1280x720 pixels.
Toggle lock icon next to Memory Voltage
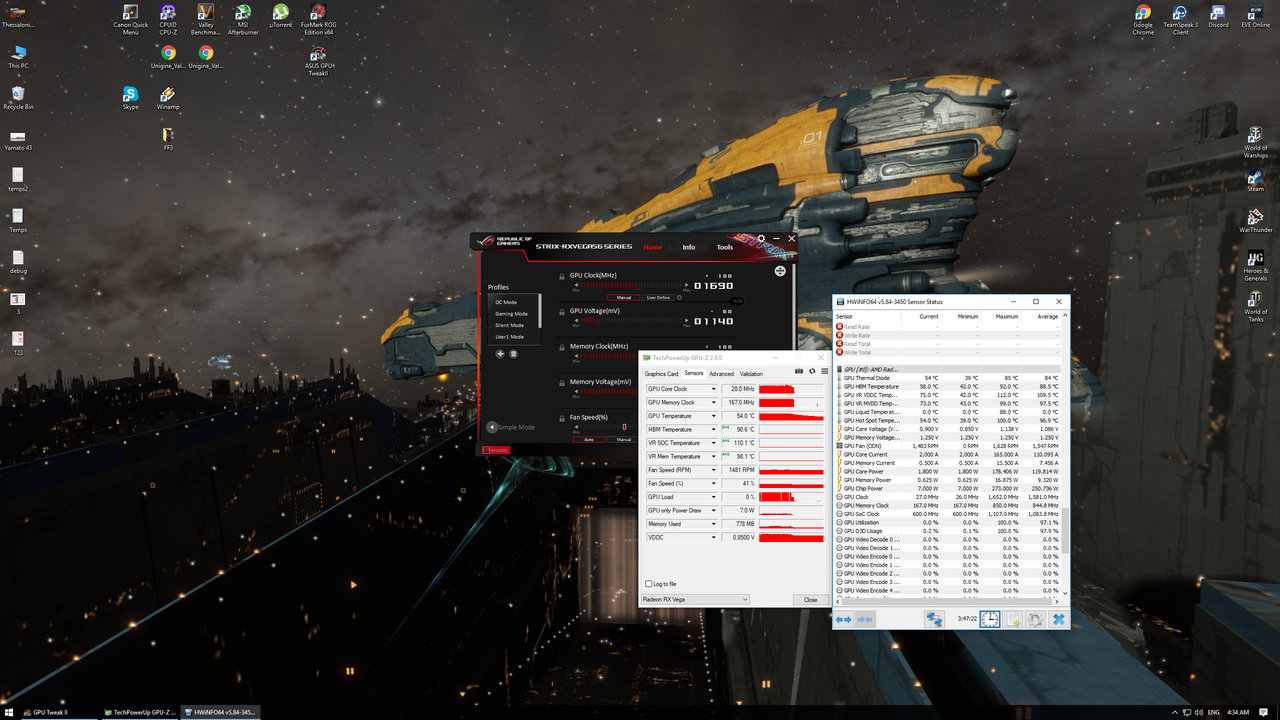562,383
